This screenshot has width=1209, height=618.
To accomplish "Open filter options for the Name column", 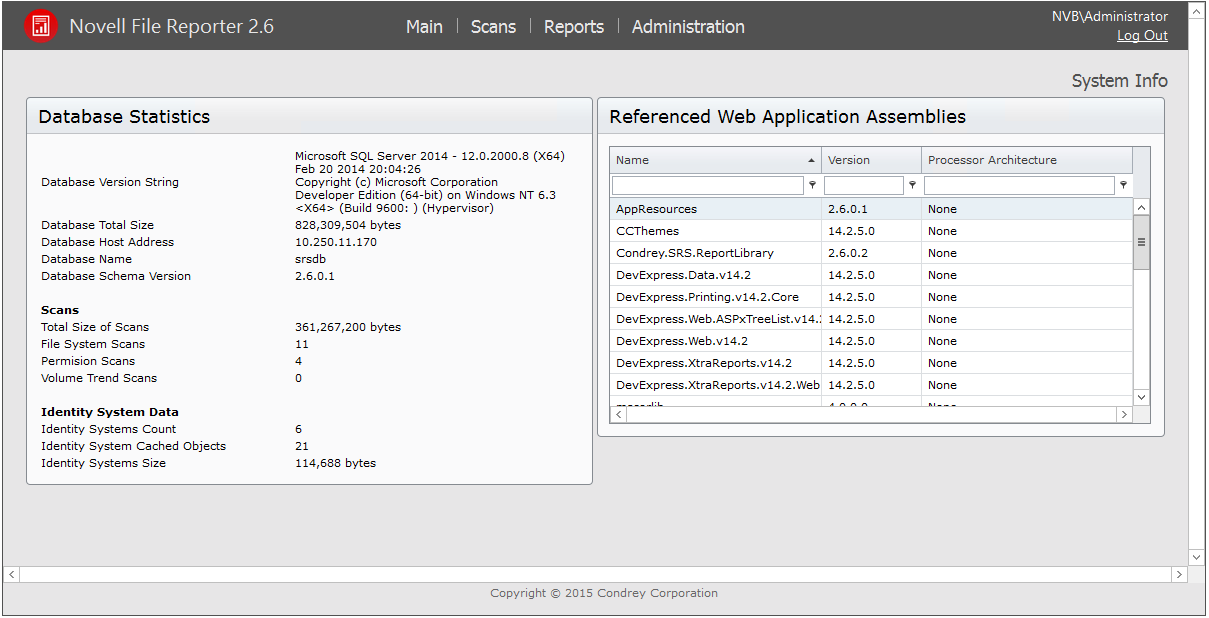I will coord(812,185).
